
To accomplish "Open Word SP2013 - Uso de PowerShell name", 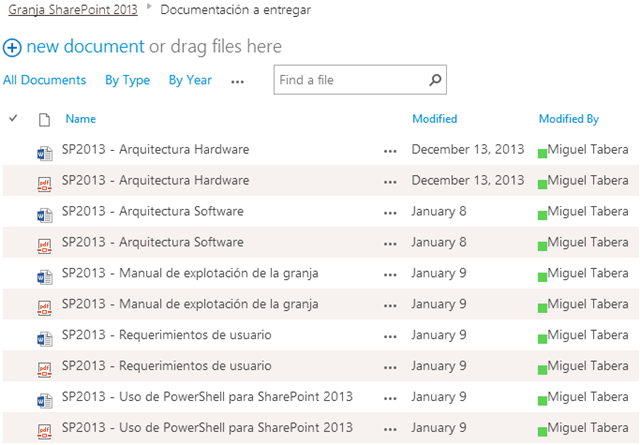I will point(207,397).
